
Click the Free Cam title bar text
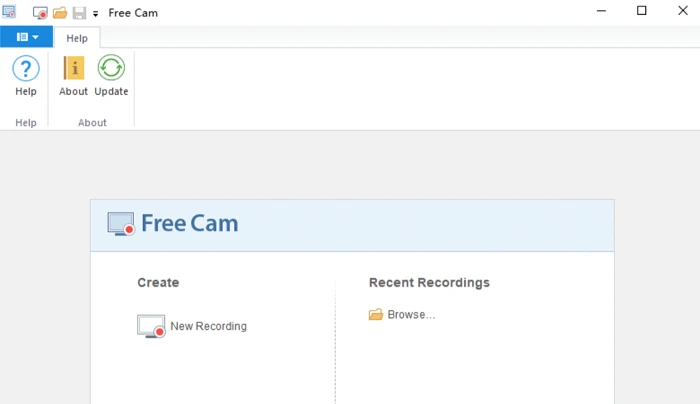click(x=133, y=13)
